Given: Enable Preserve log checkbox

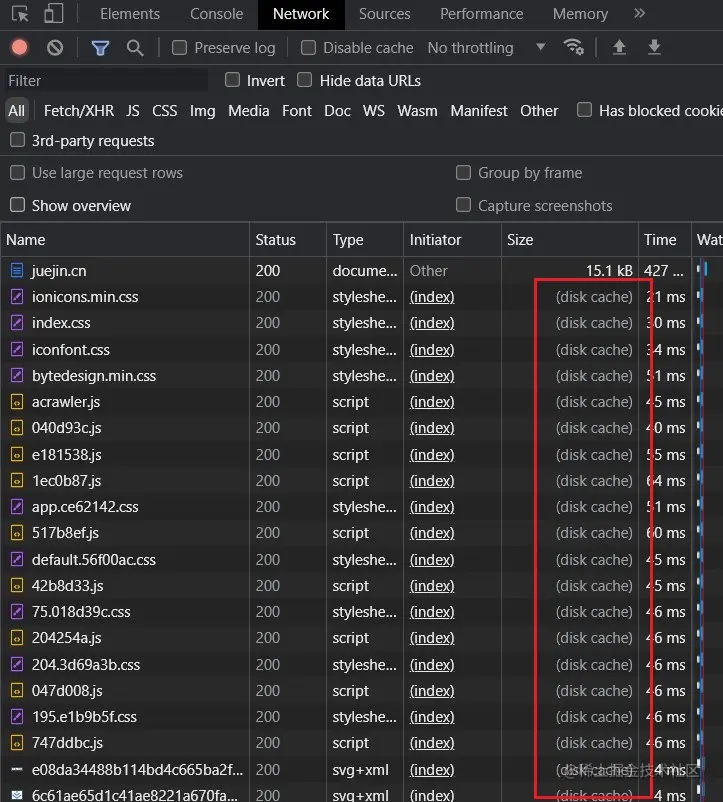Looking at the screenshot, I should (179, 48).
